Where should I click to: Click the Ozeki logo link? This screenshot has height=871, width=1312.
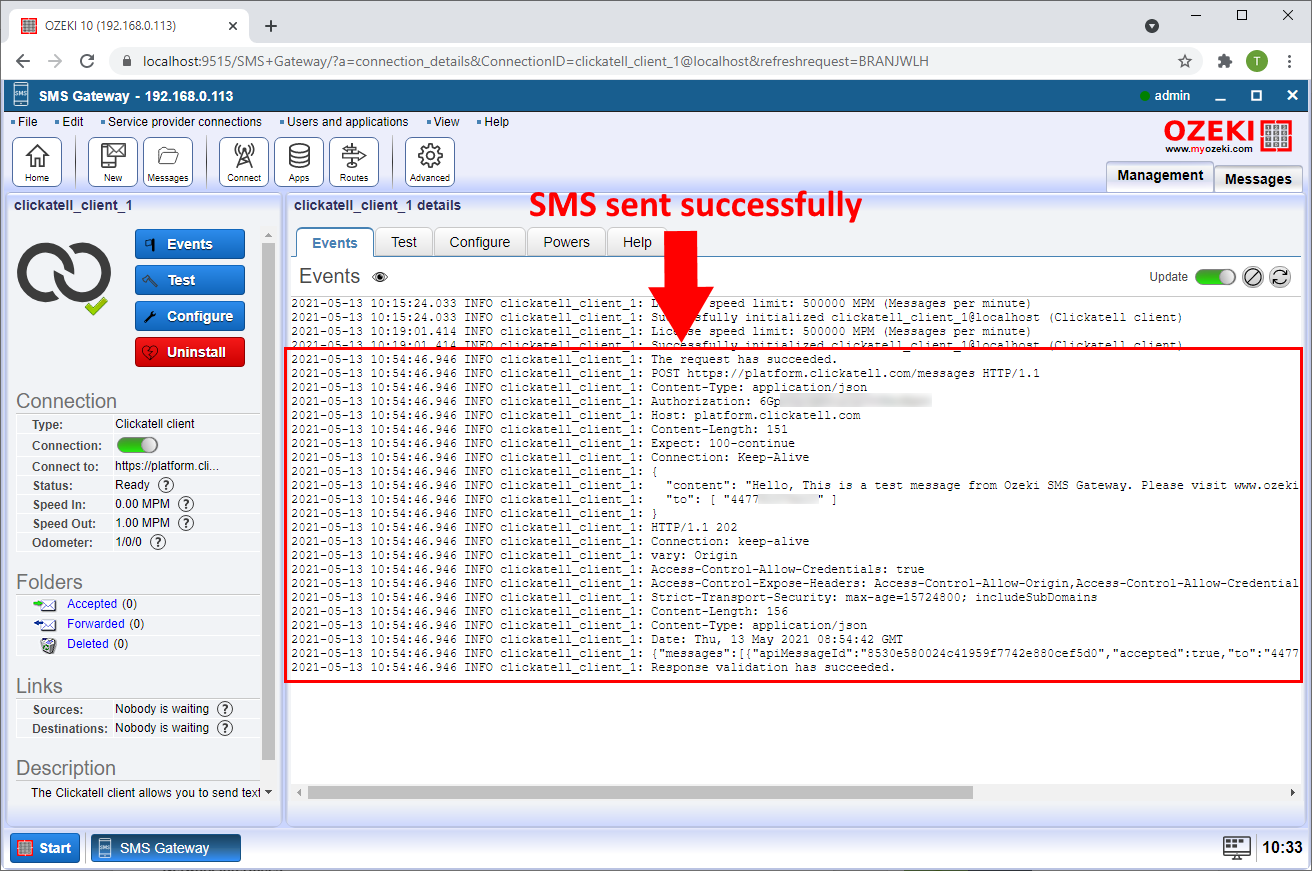pos(1228,135)
